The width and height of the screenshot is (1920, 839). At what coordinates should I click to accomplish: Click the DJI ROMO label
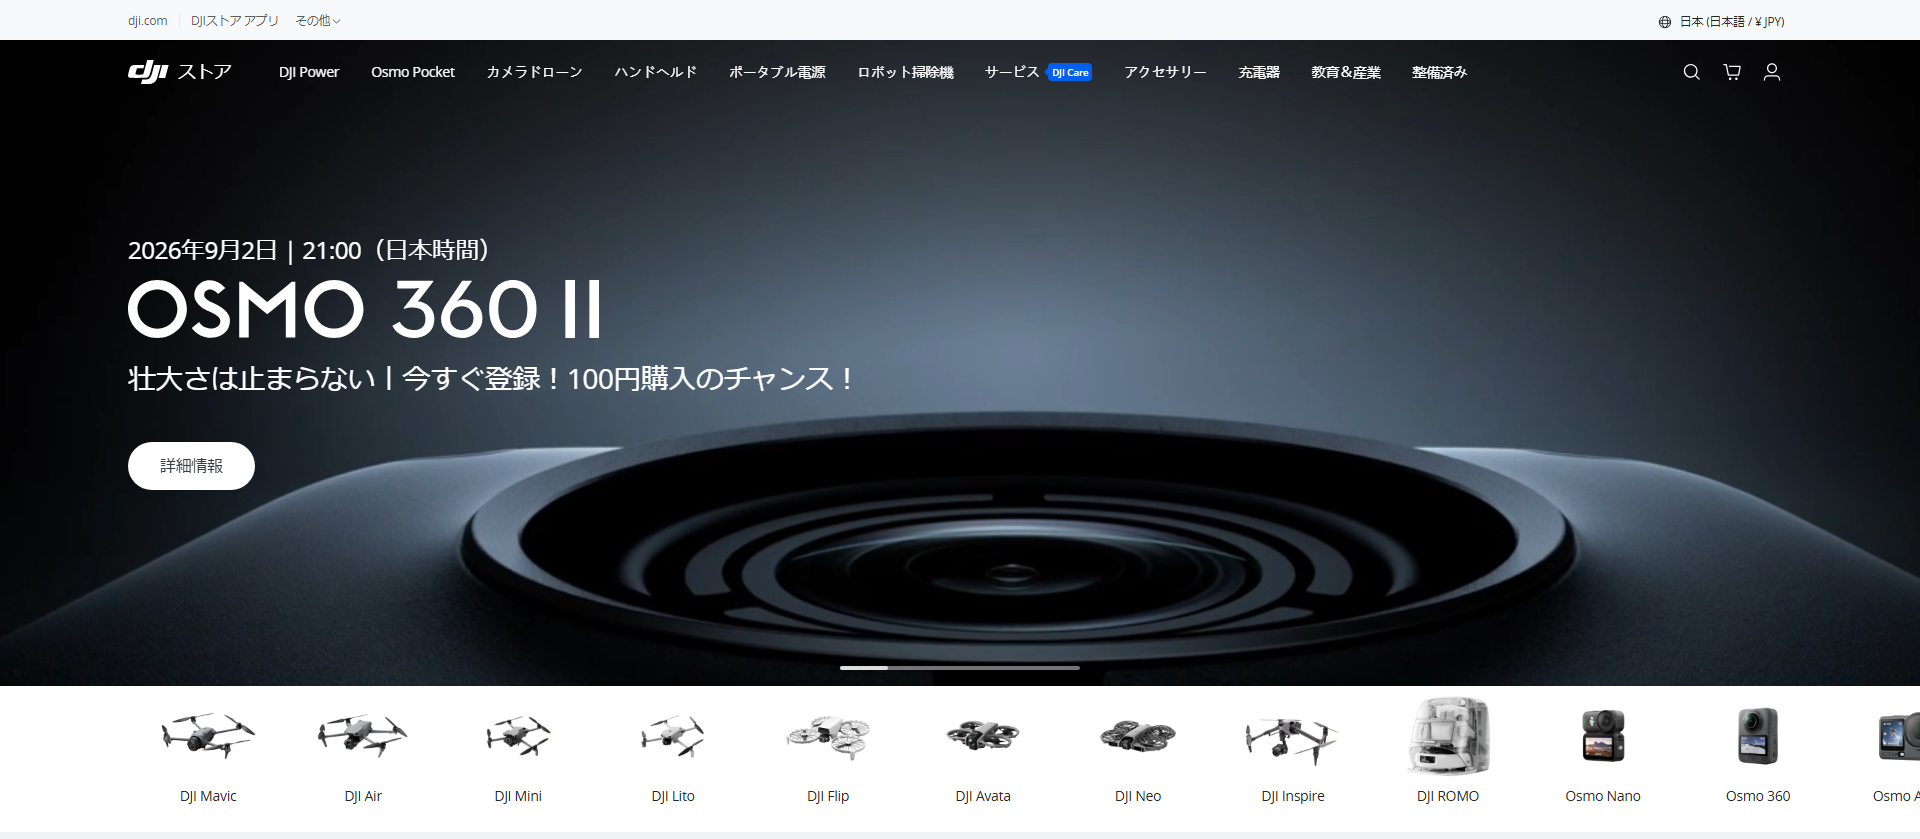pos(1448,796)
